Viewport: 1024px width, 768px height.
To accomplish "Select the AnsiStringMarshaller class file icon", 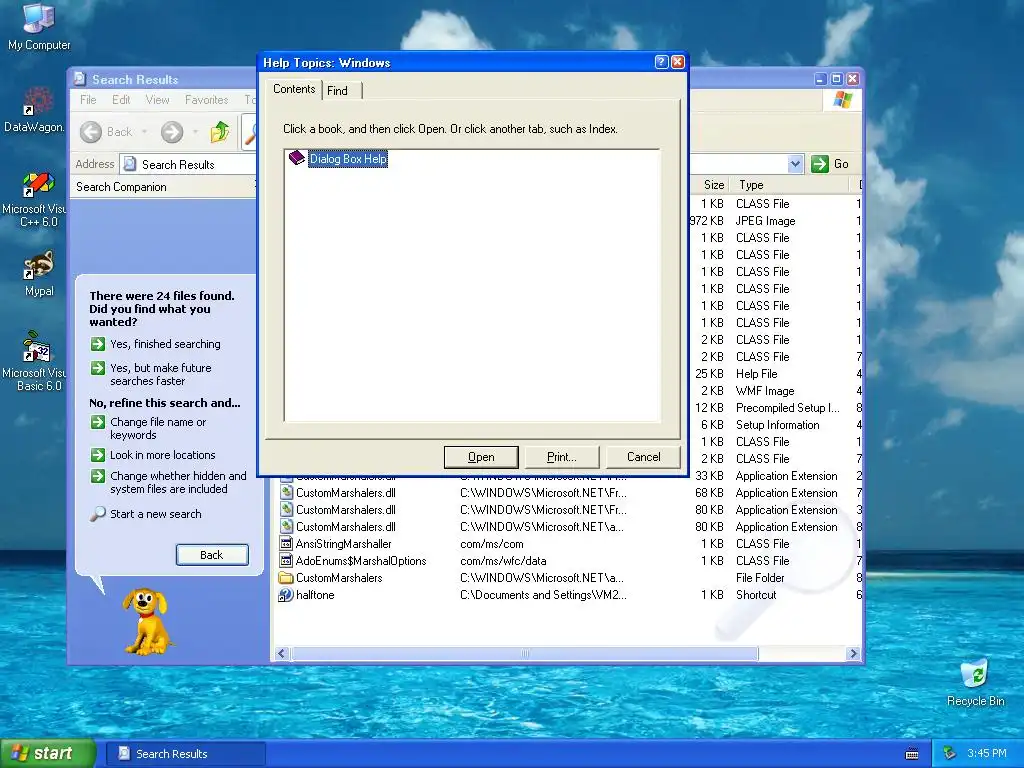I will 286,544.
